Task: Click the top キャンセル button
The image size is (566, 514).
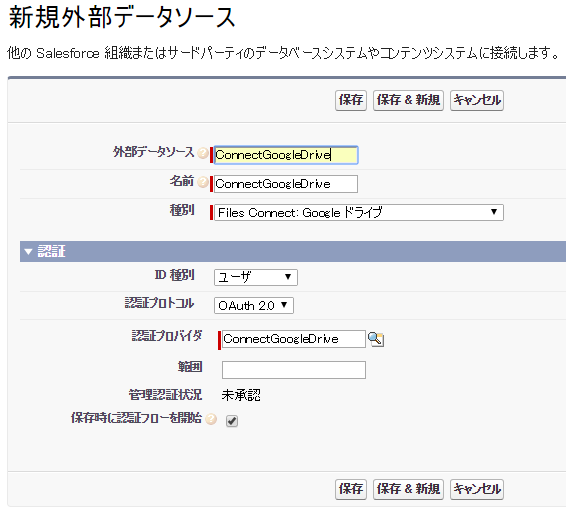Action: pos(476,100)
